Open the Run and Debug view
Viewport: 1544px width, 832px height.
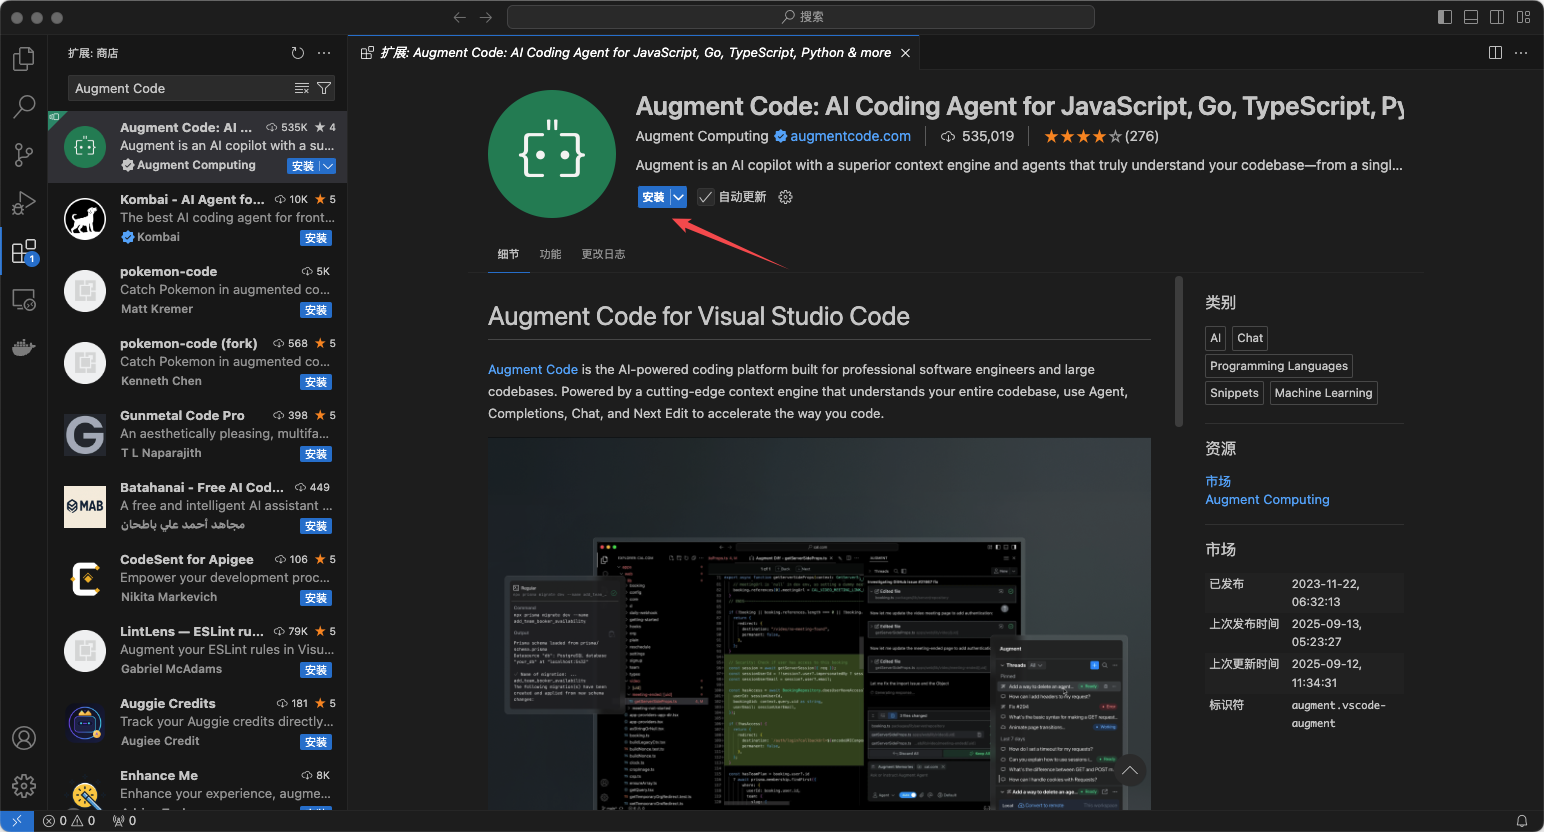point(24,203)
